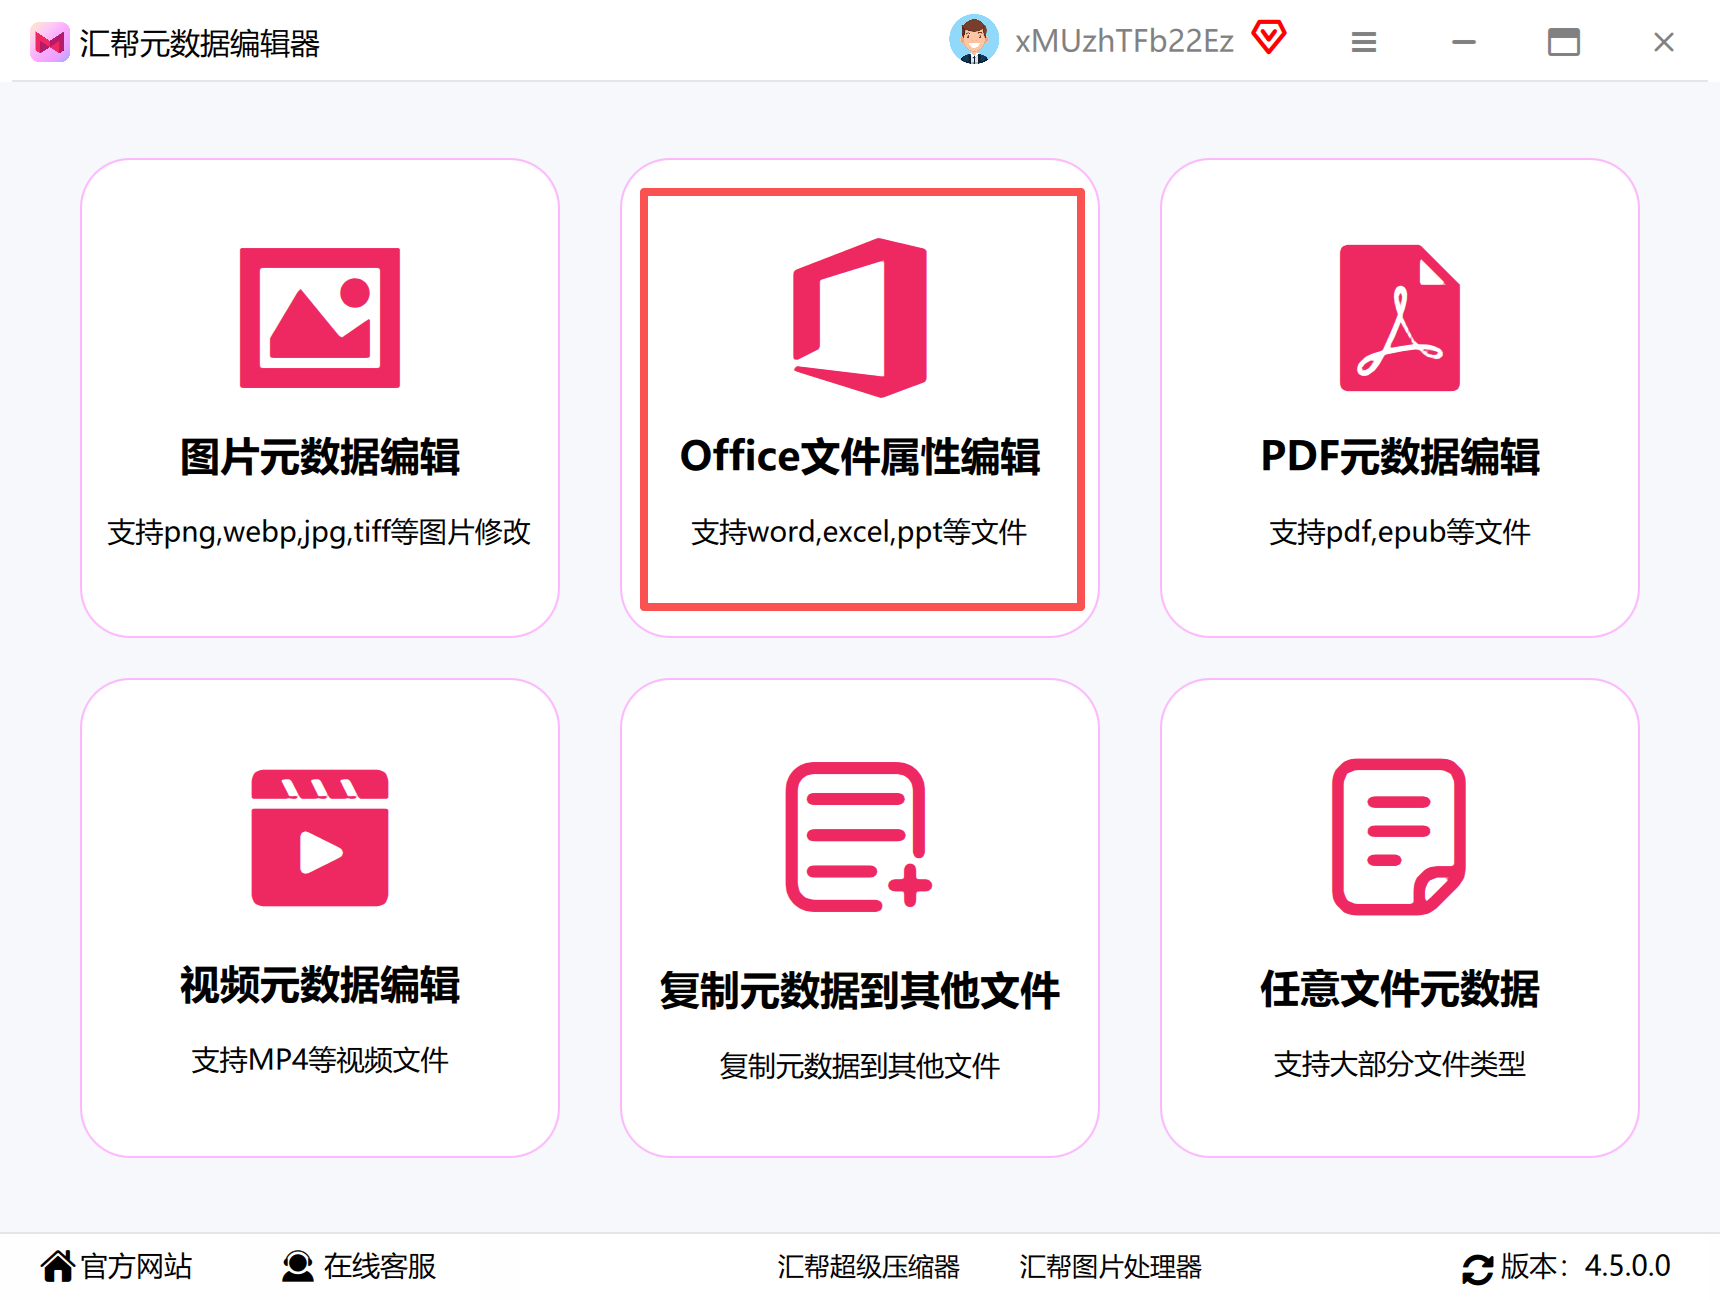Image resolution: width=1720 pixels, height=1300 pixels.
Task: Click 支持word,excel,ppt等文件 description
Action: [x=859, y=532]
